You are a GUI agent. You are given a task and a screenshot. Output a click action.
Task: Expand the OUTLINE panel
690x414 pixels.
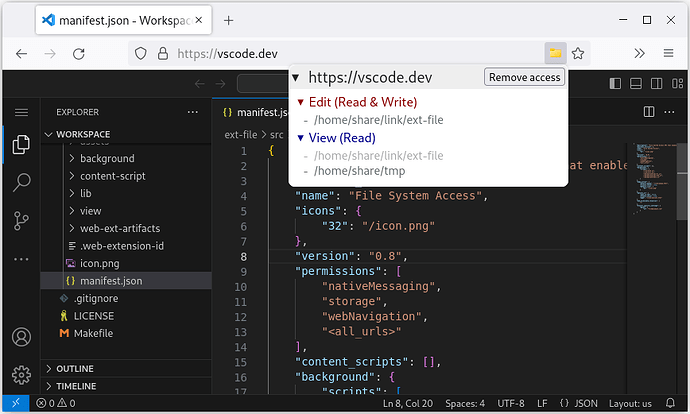[74, 368]
